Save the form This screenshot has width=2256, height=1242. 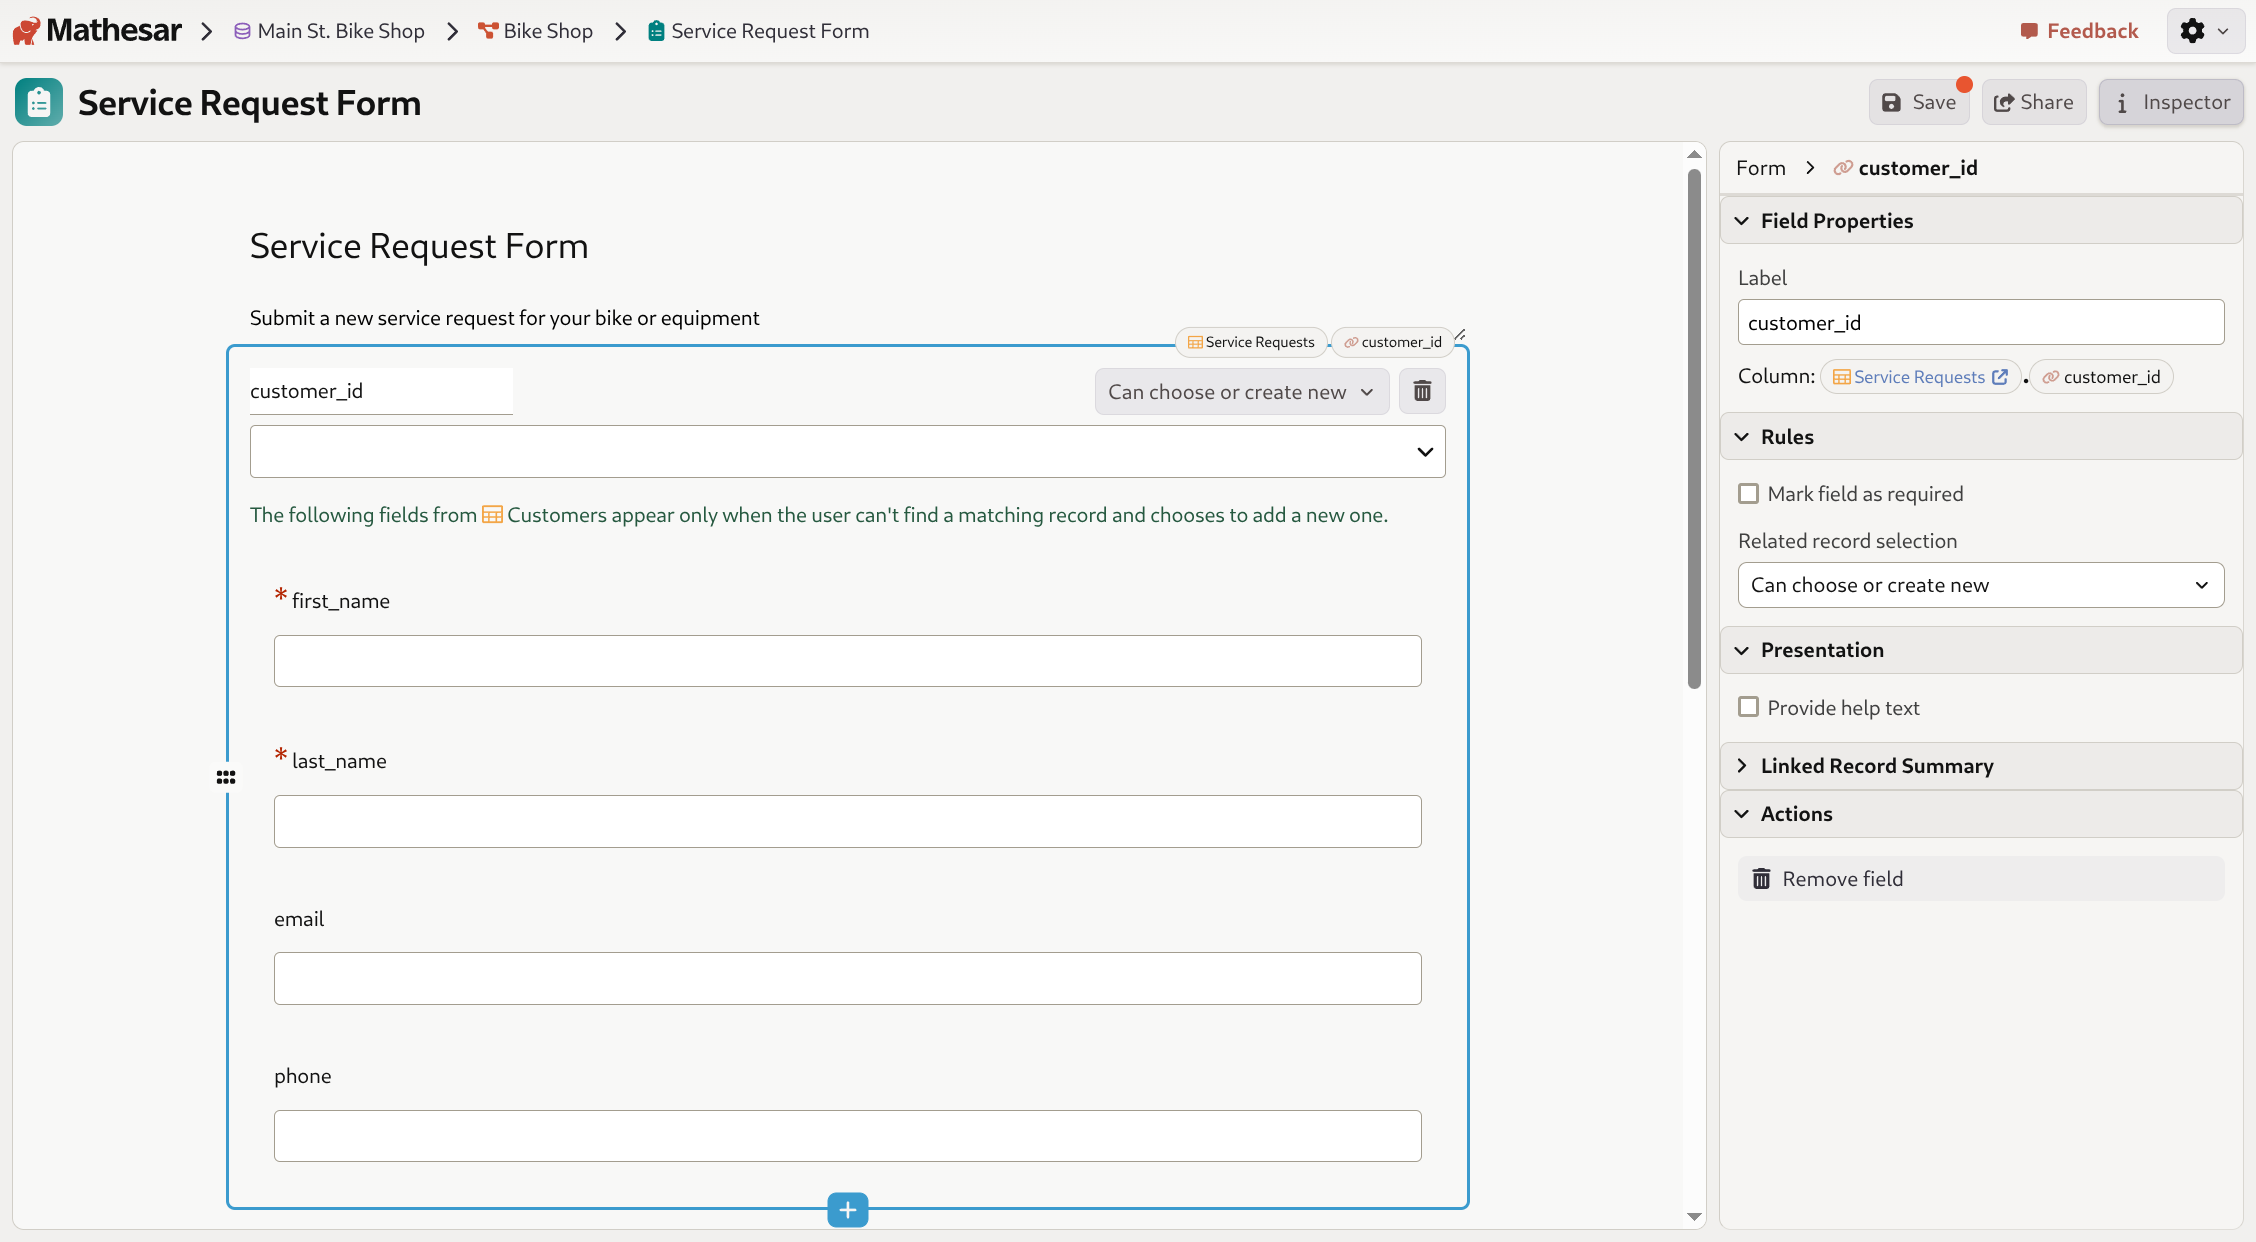tap(1918, 102)
